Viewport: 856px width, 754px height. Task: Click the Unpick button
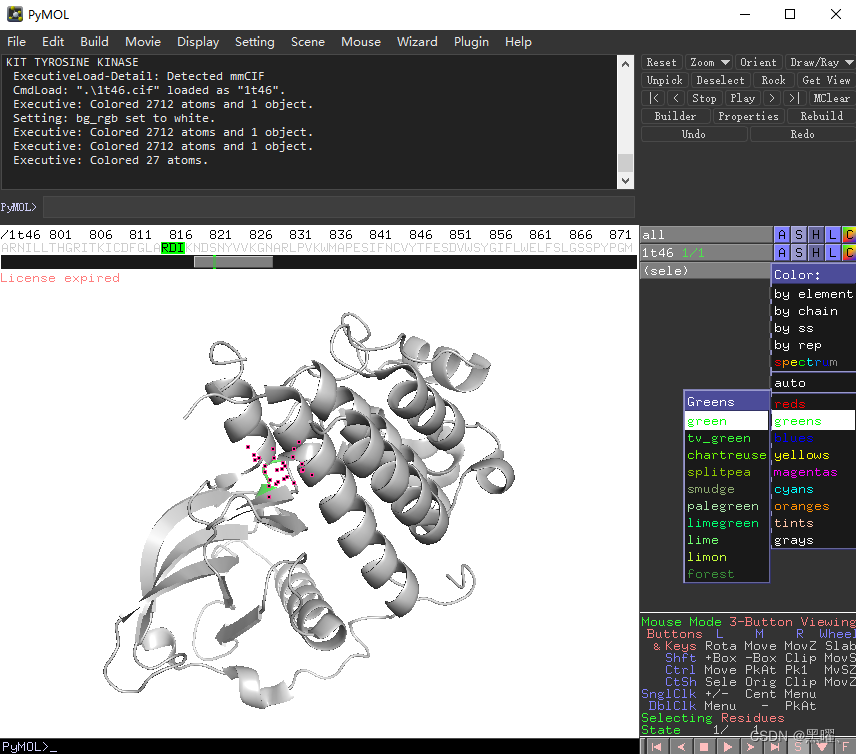coord(664,80)
